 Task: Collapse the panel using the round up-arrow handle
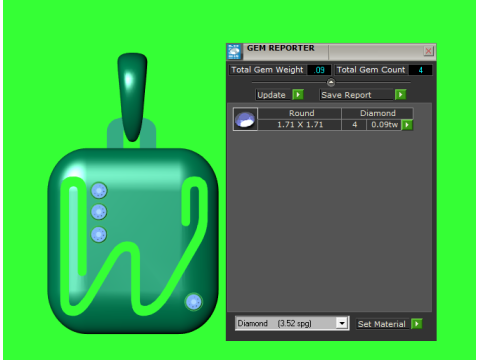331,82
